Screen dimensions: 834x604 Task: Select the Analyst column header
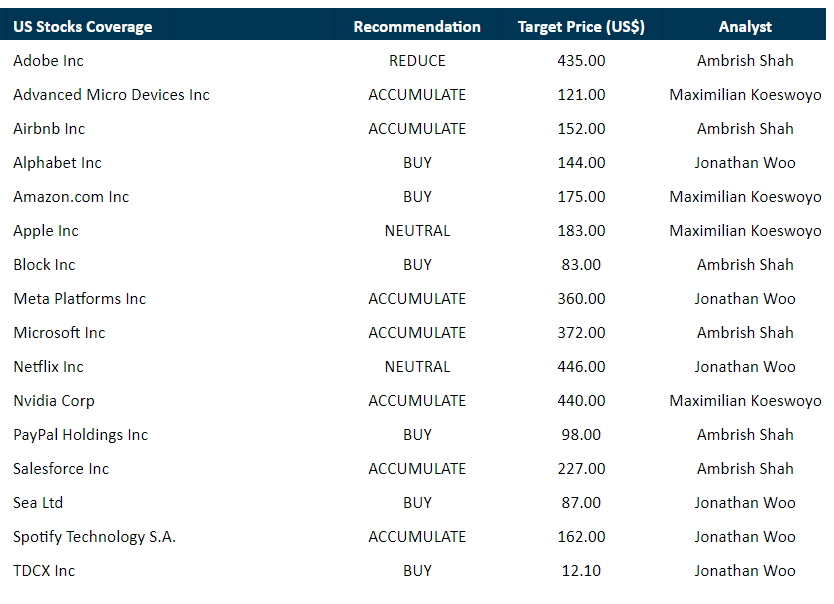pos(745,27)
